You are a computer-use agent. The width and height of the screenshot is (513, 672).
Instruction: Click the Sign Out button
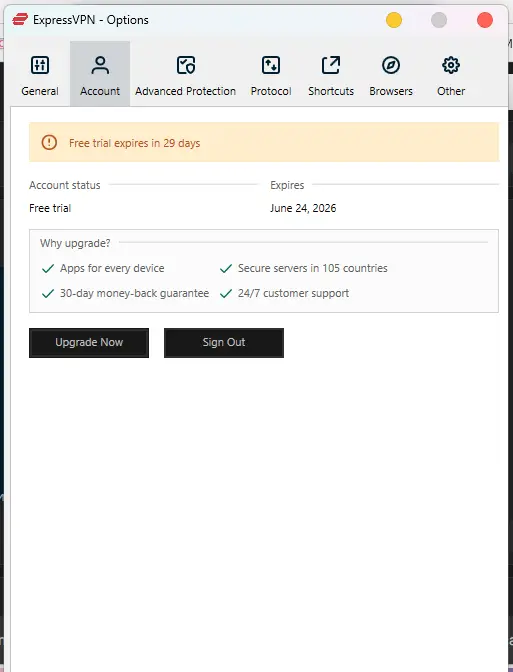[224, 343]
